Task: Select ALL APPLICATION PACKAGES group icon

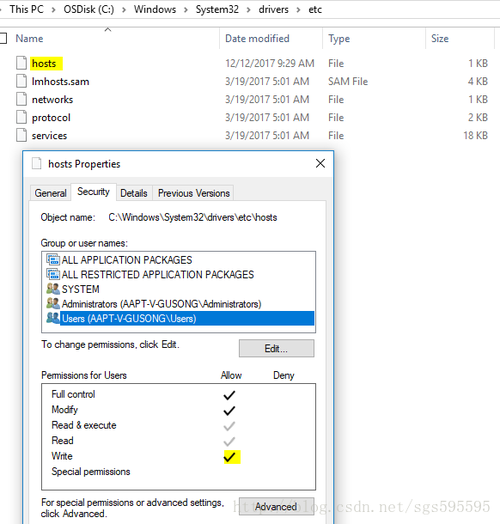Action: click(53, 260)
